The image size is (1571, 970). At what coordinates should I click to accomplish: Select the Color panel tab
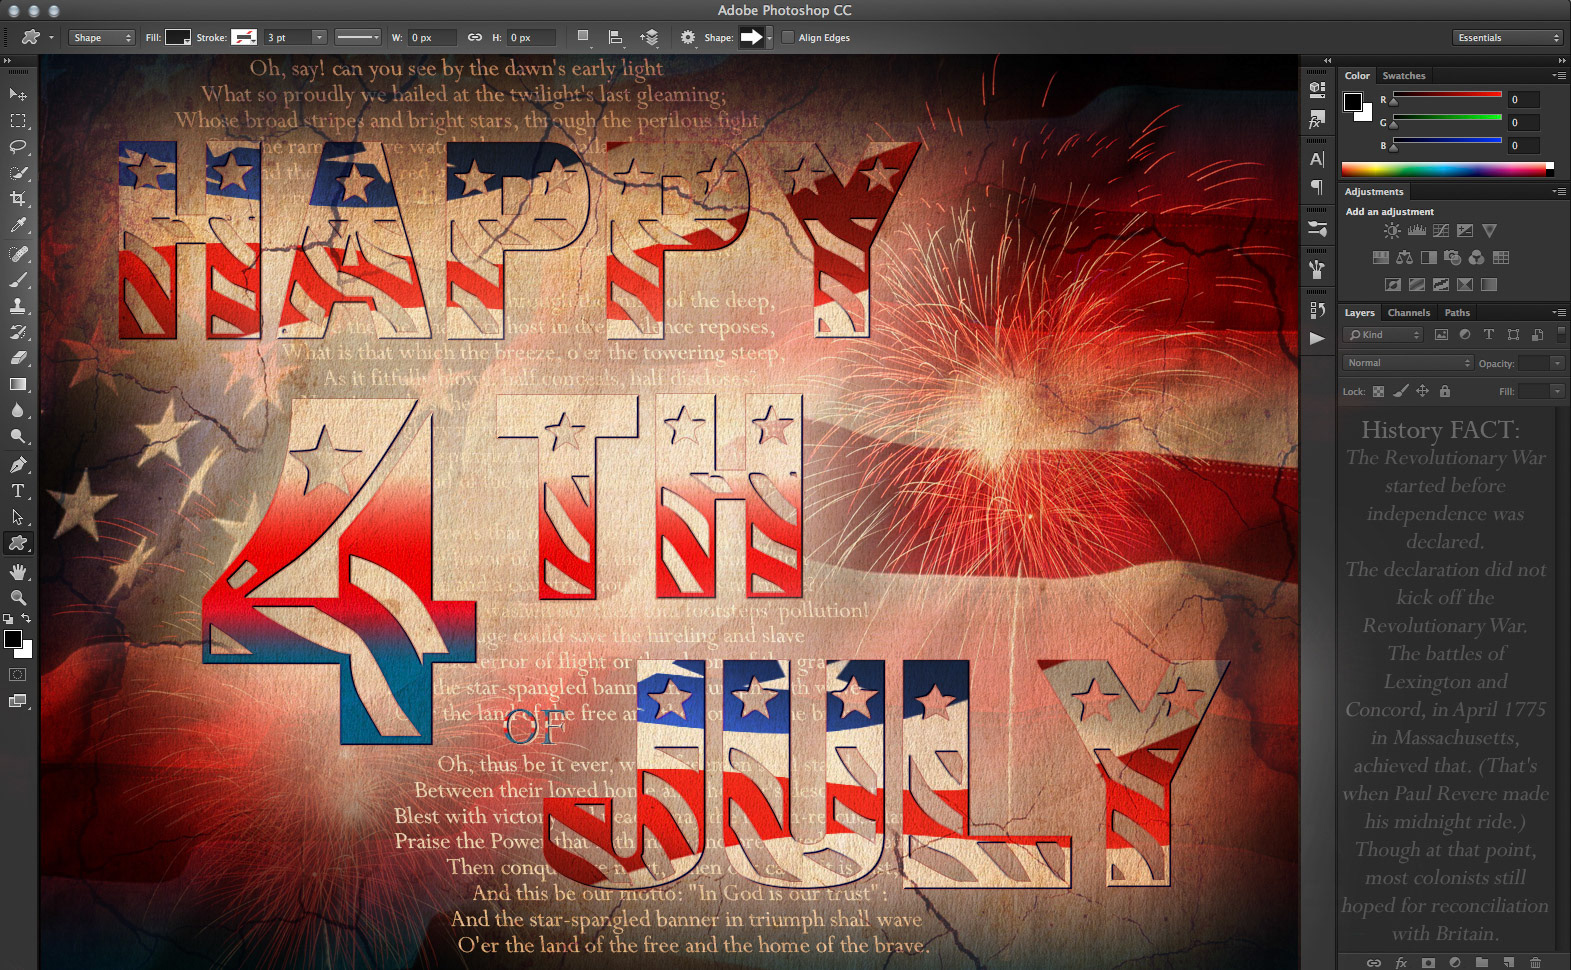click(x=1357, y=76)
